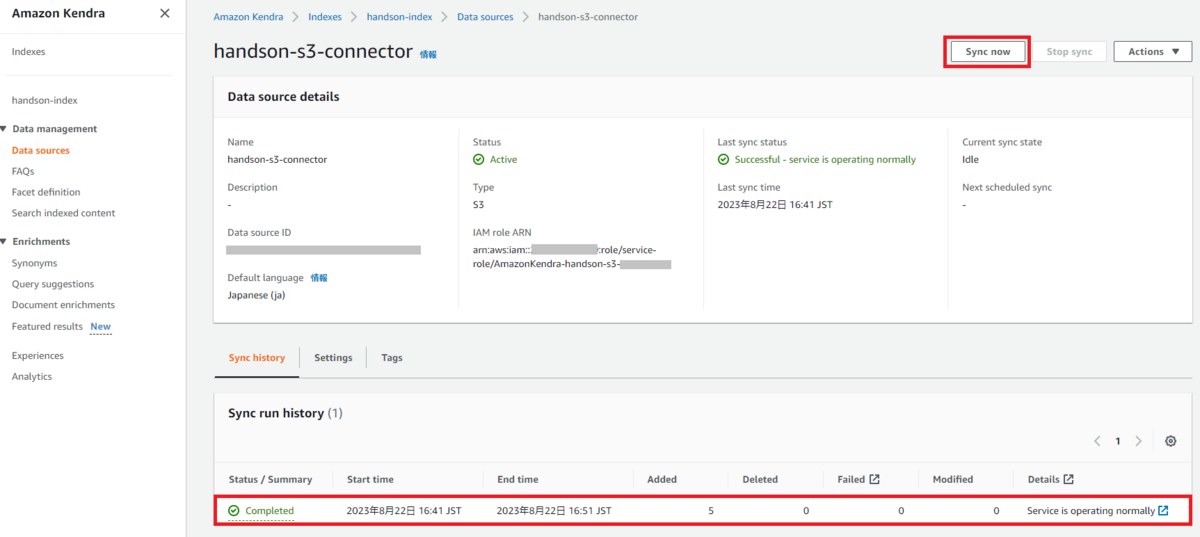This screenshot has width=1200, height=537.
Task: Click the End time column header
Action: [517, 480]
